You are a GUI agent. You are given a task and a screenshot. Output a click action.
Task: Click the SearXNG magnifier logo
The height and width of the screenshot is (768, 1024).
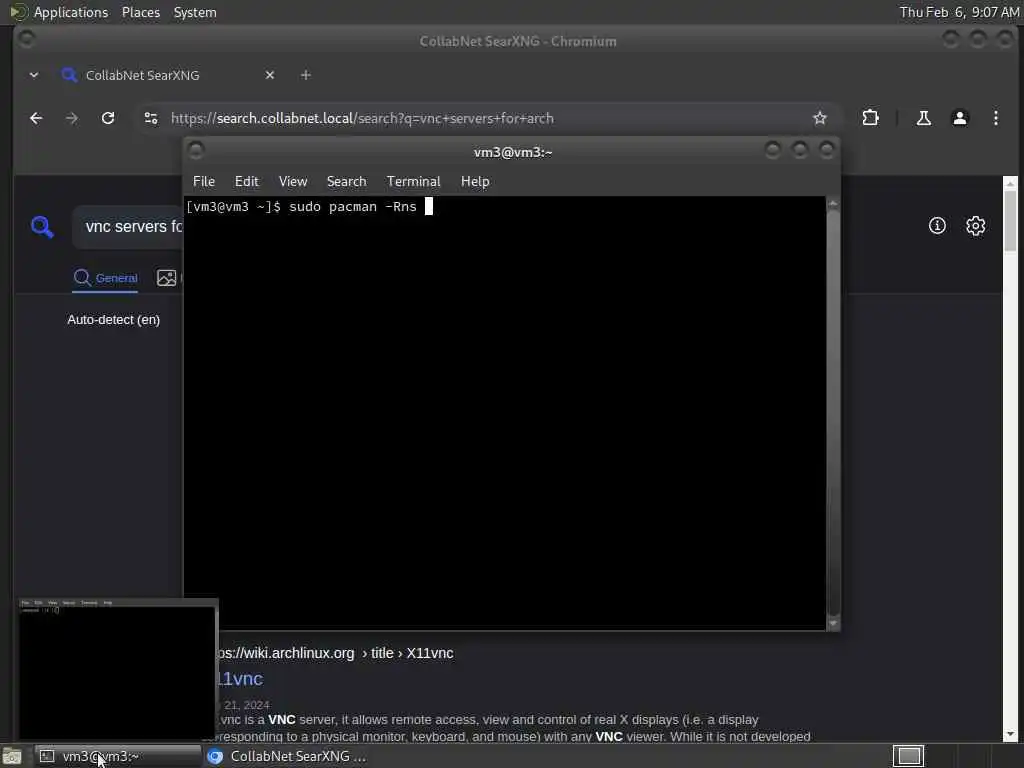42,227
